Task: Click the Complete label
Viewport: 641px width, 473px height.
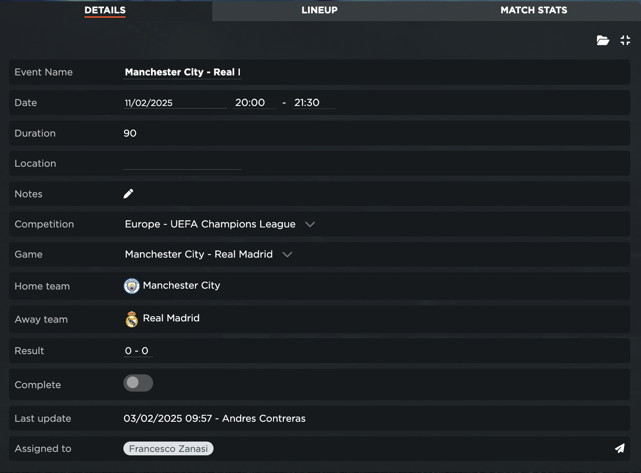Action: (x=38, y=385)
